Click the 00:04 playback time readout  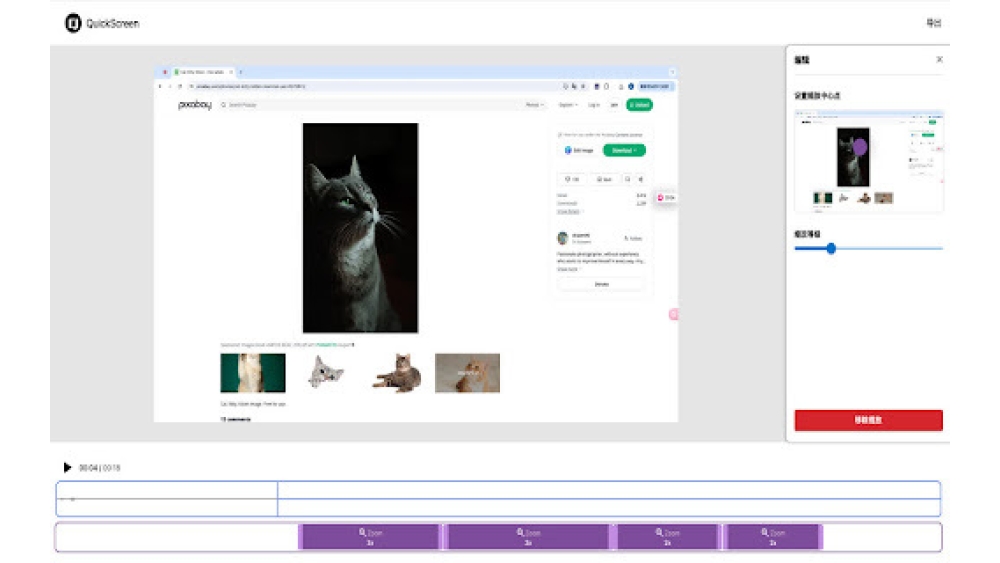point(88,468)
